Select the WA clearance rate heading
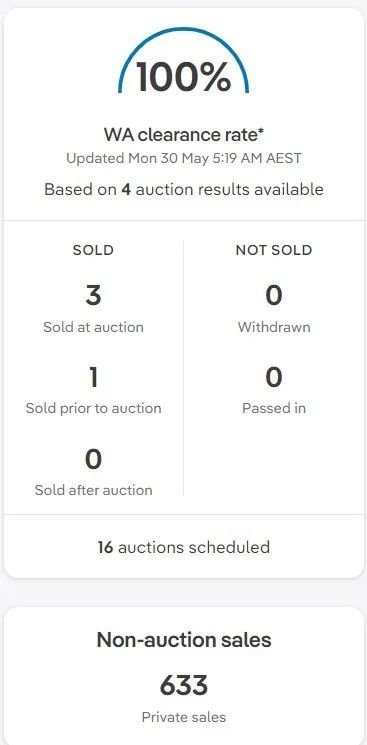The height and width of the screenshot is (745, 367). tap(184, 135)
